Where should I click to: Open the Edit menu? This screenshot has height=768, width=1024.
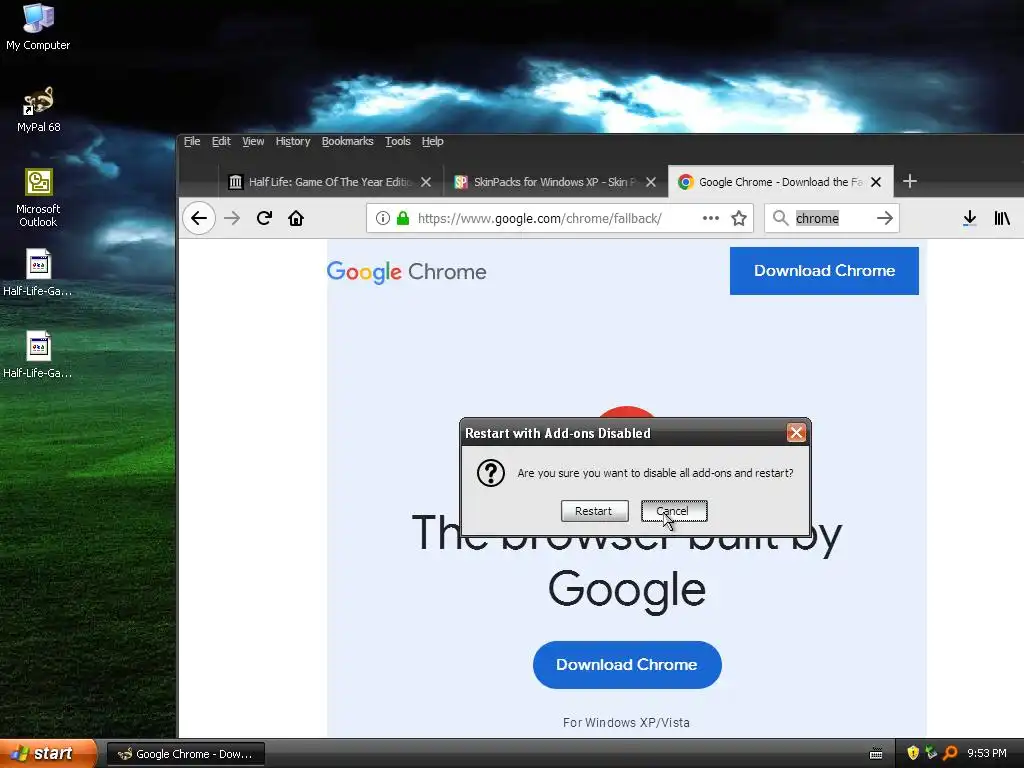point(221,141)
